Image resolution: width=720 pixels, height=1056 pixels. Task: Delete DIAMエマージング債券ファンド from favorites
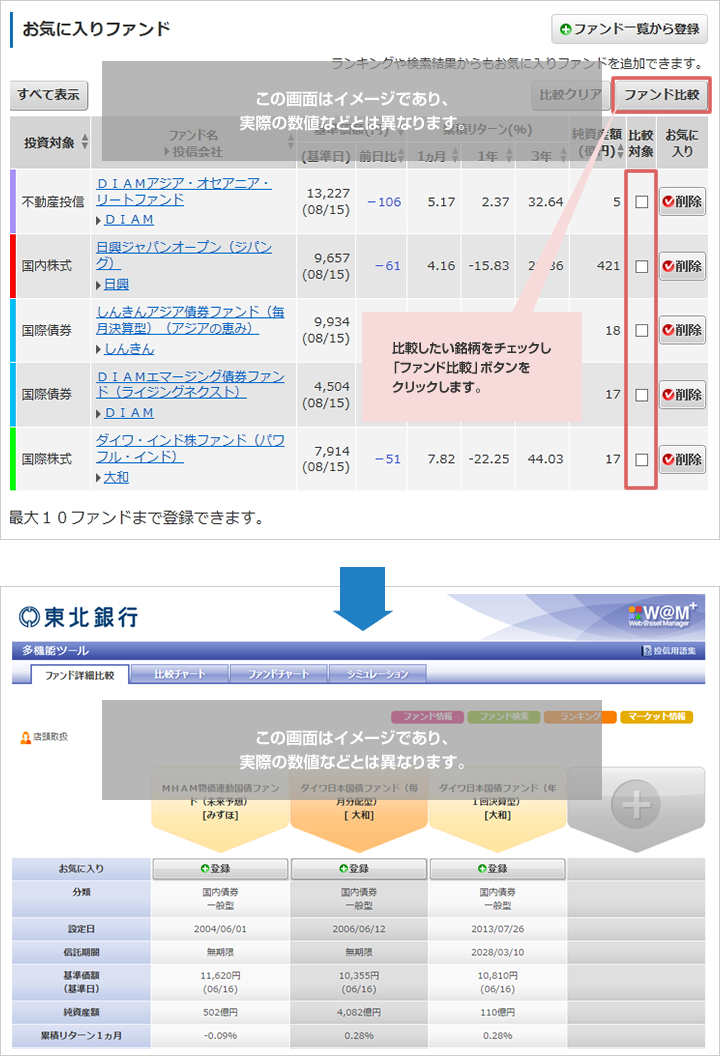tap(682, 395)
